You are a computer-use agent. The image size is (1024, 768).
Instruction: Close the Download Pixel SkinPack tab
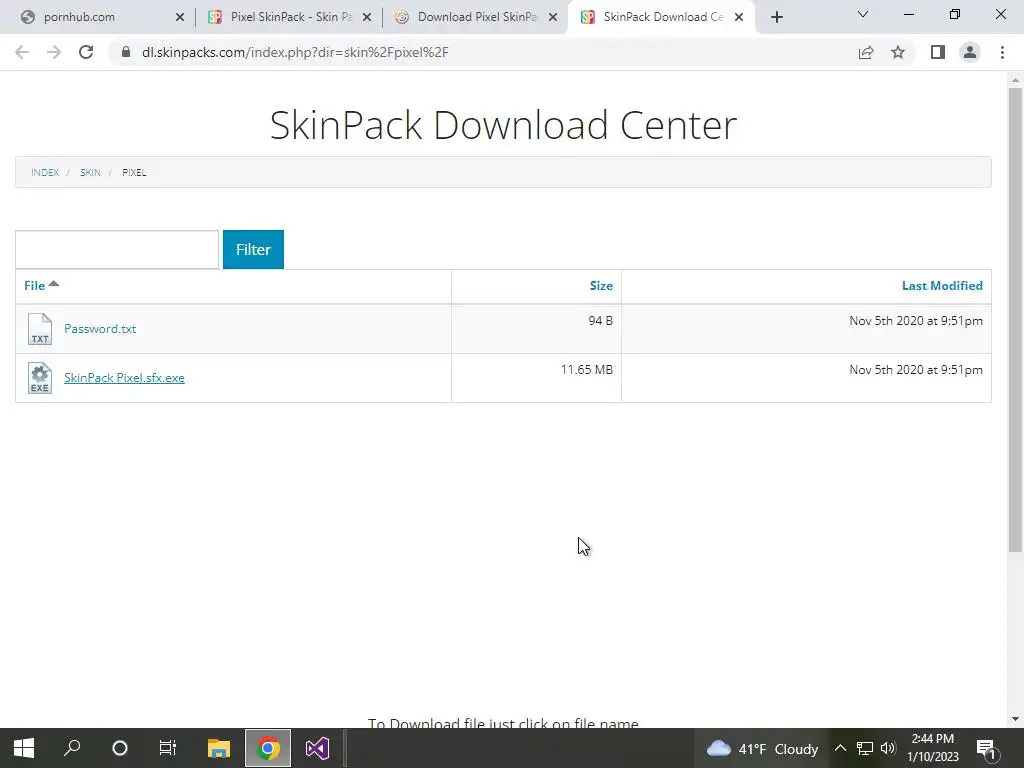[553, 18]
